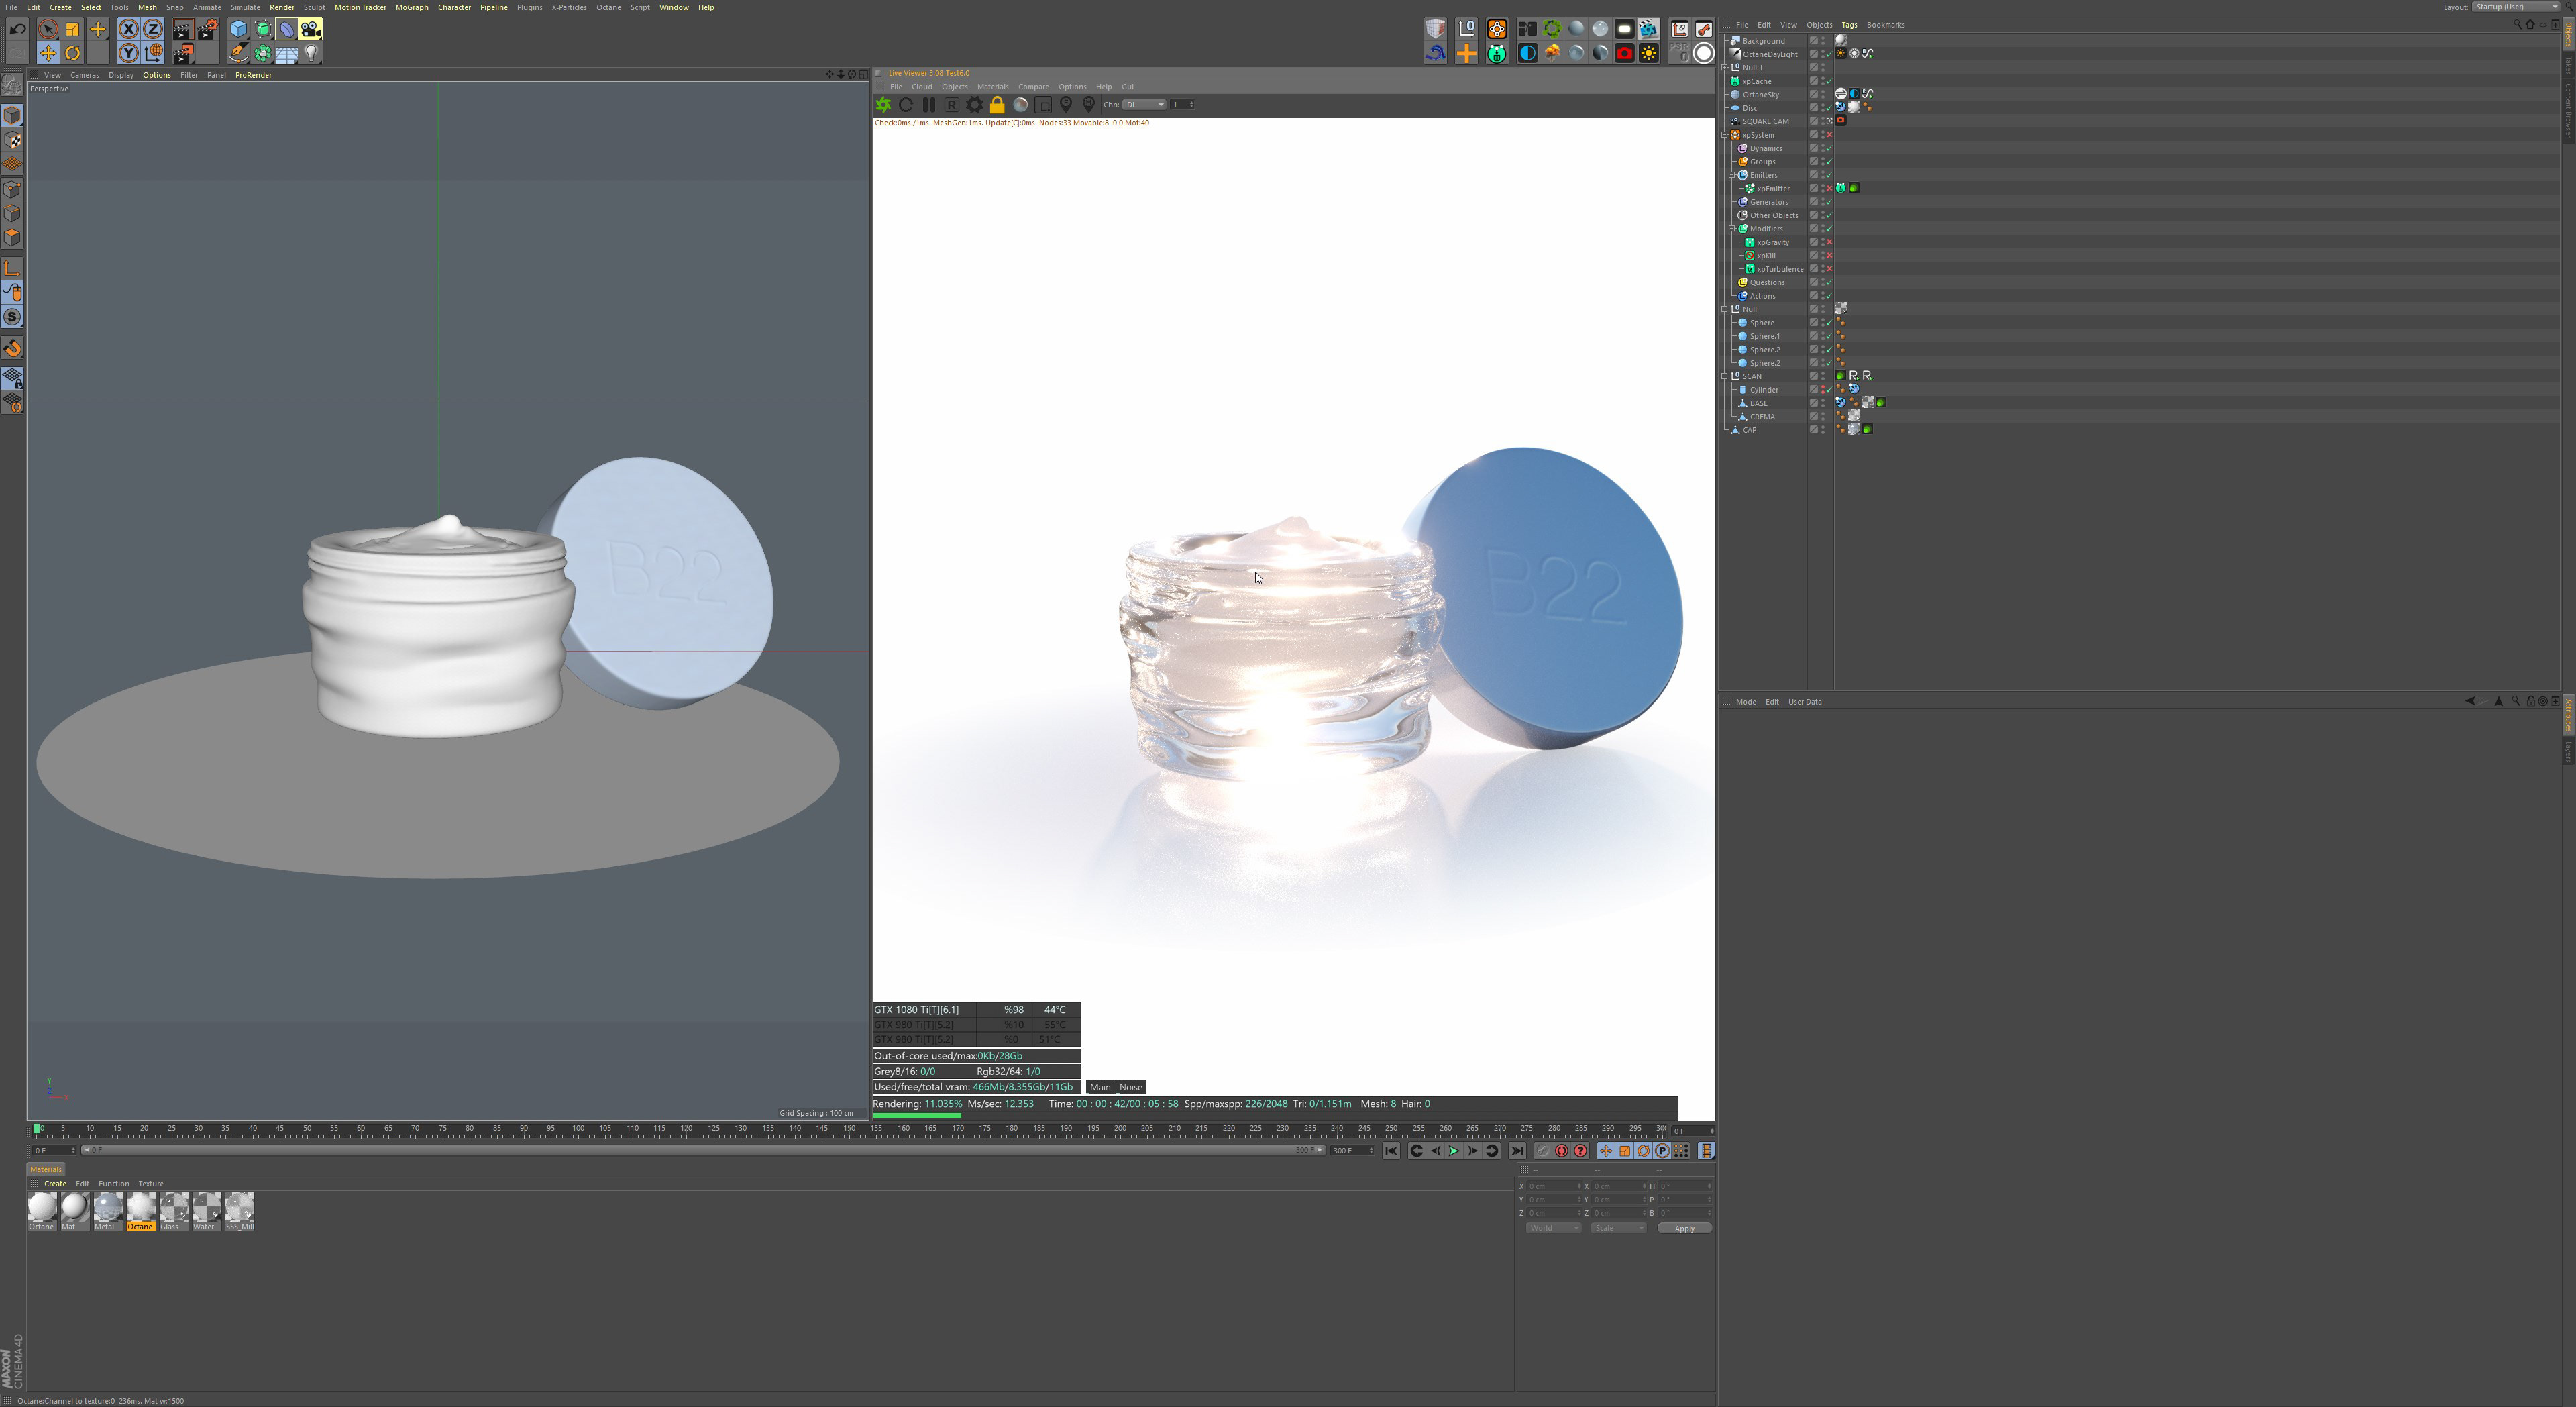Viewport: 2576px width, 1407px height.
Task: Click frame 150 on timeline ruler
Action: pyautogui.click(x=849, y=1129)
